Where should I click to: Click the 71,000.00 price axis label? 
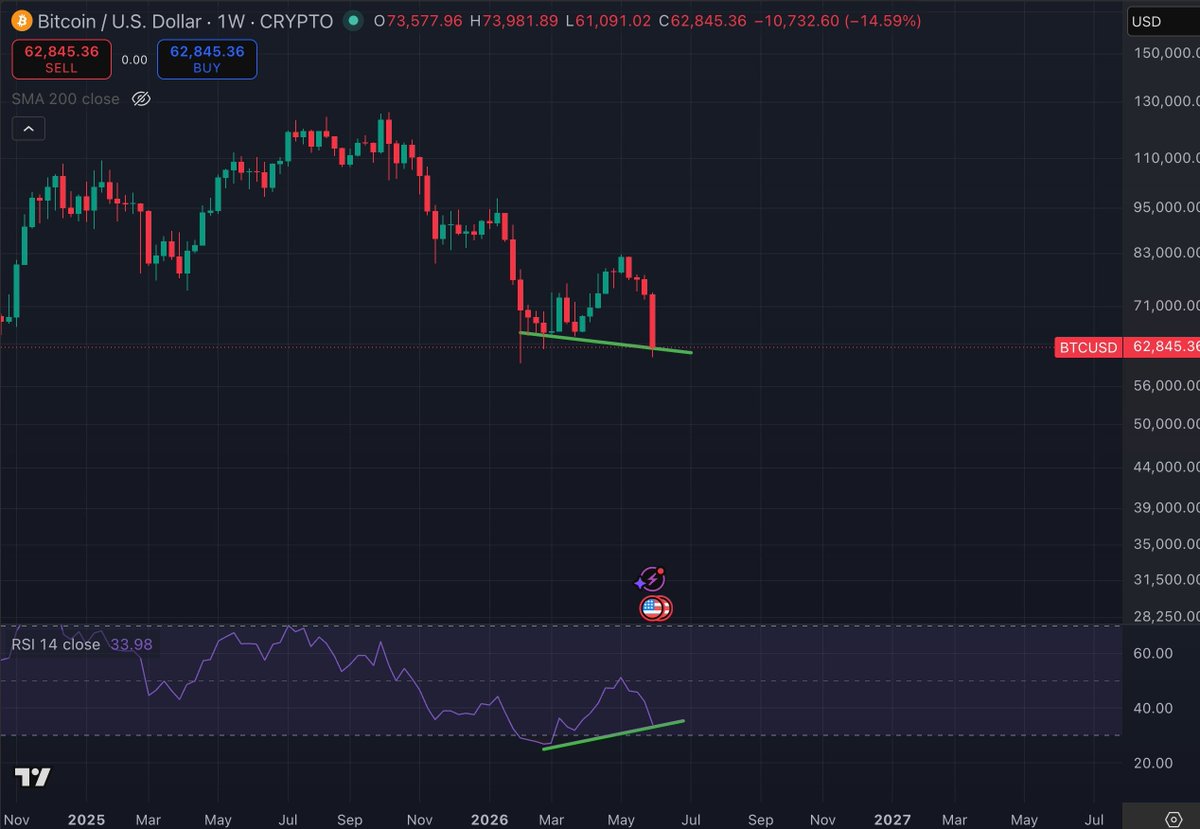point(1166,305)
